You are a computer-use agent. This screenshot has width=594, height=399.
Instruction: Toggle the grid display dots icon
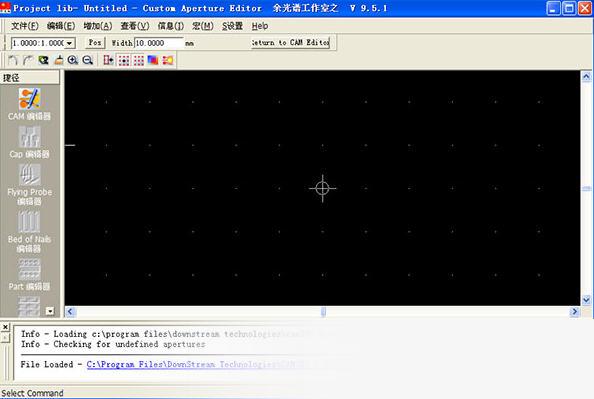pyautogui.click(x=139, y=60)
